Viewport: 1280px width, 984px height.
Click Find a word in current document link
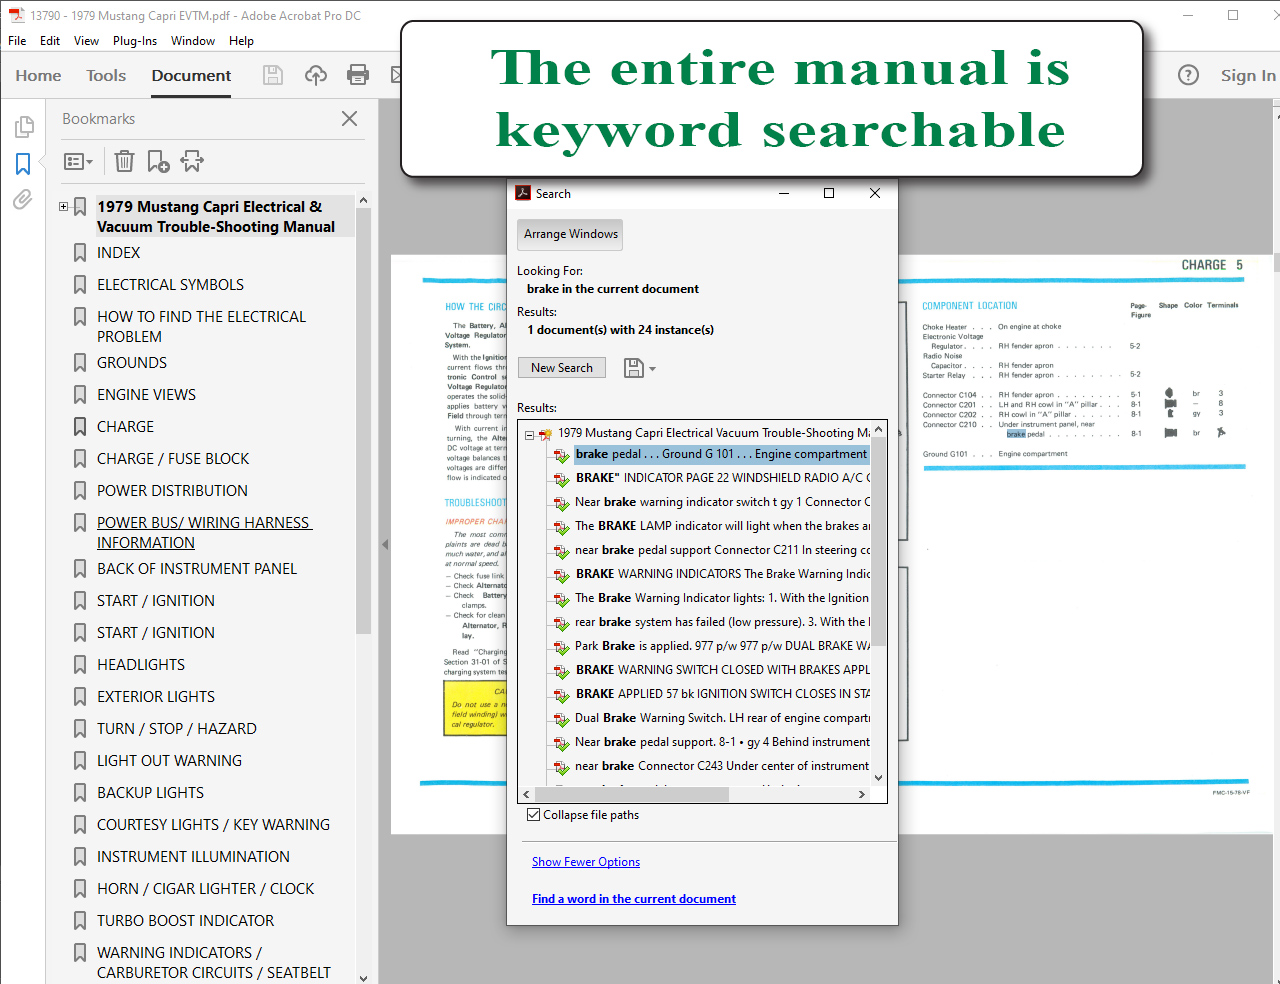coord(634,899)
